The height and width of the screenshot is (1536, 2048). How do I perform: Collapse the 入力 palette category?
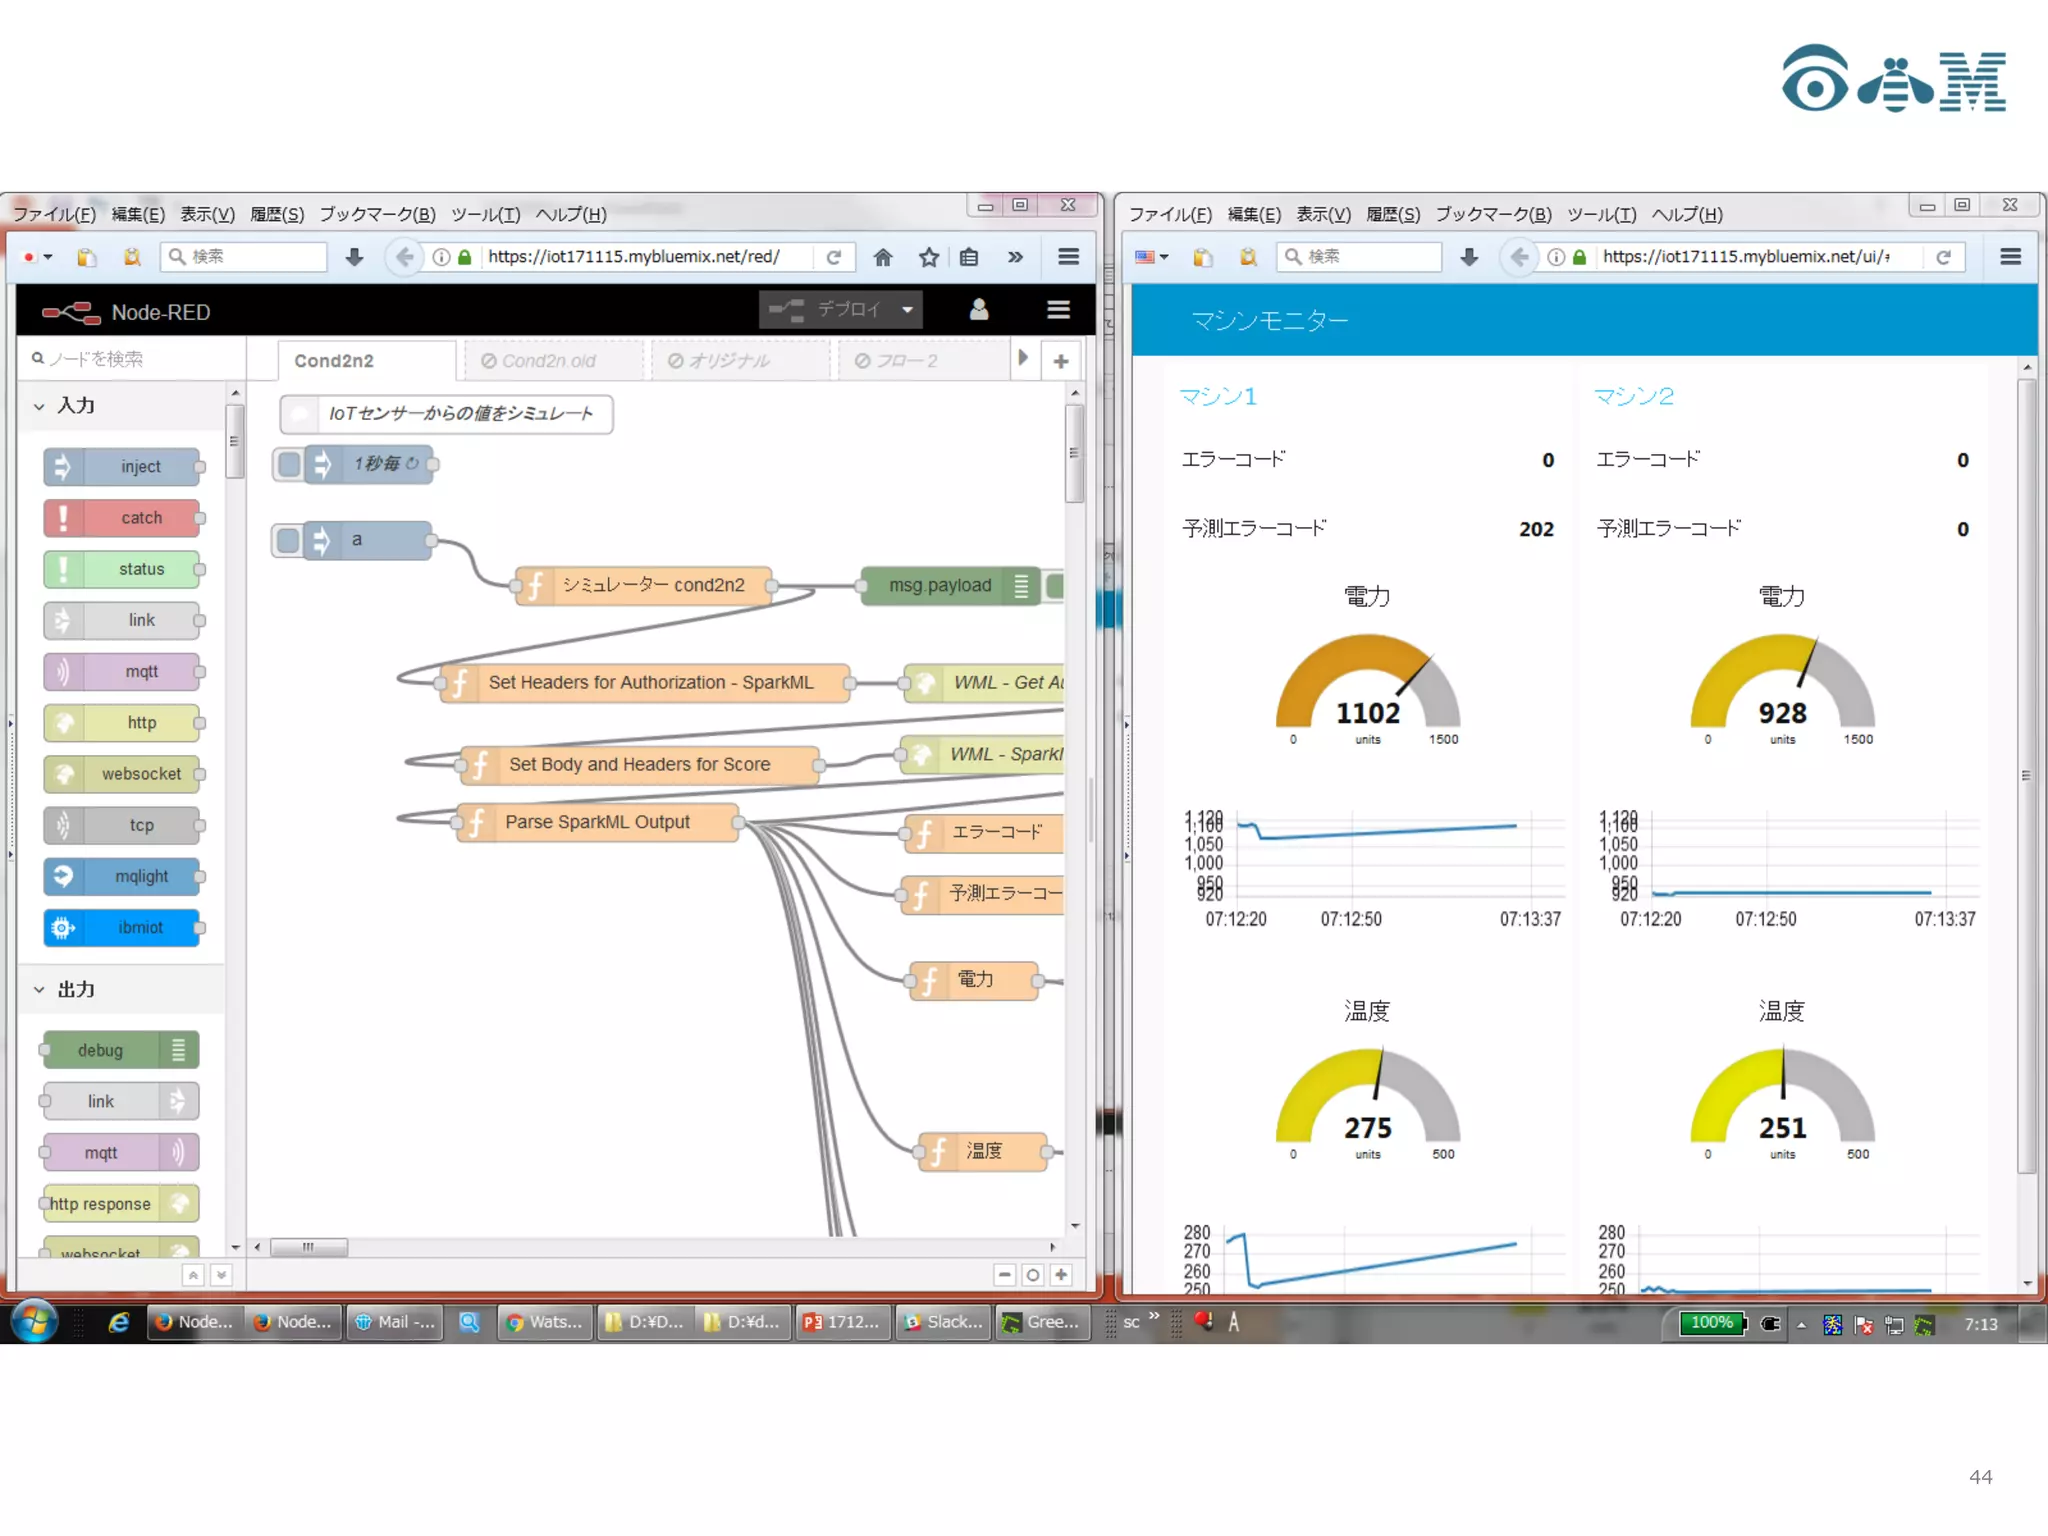[x=39, y=406]
